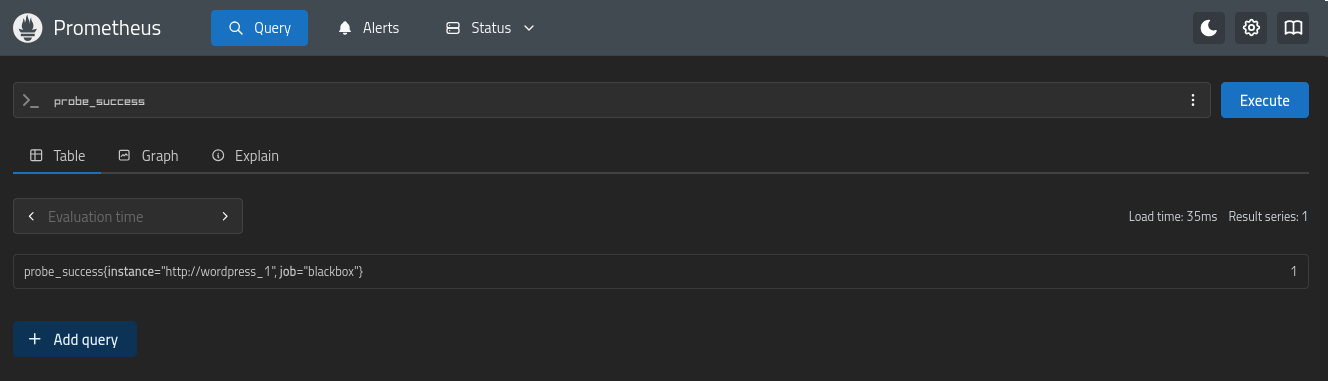Step evaluation time backward
The width and height of the screenshot is (1328, 381).
[x=31, y=216]
